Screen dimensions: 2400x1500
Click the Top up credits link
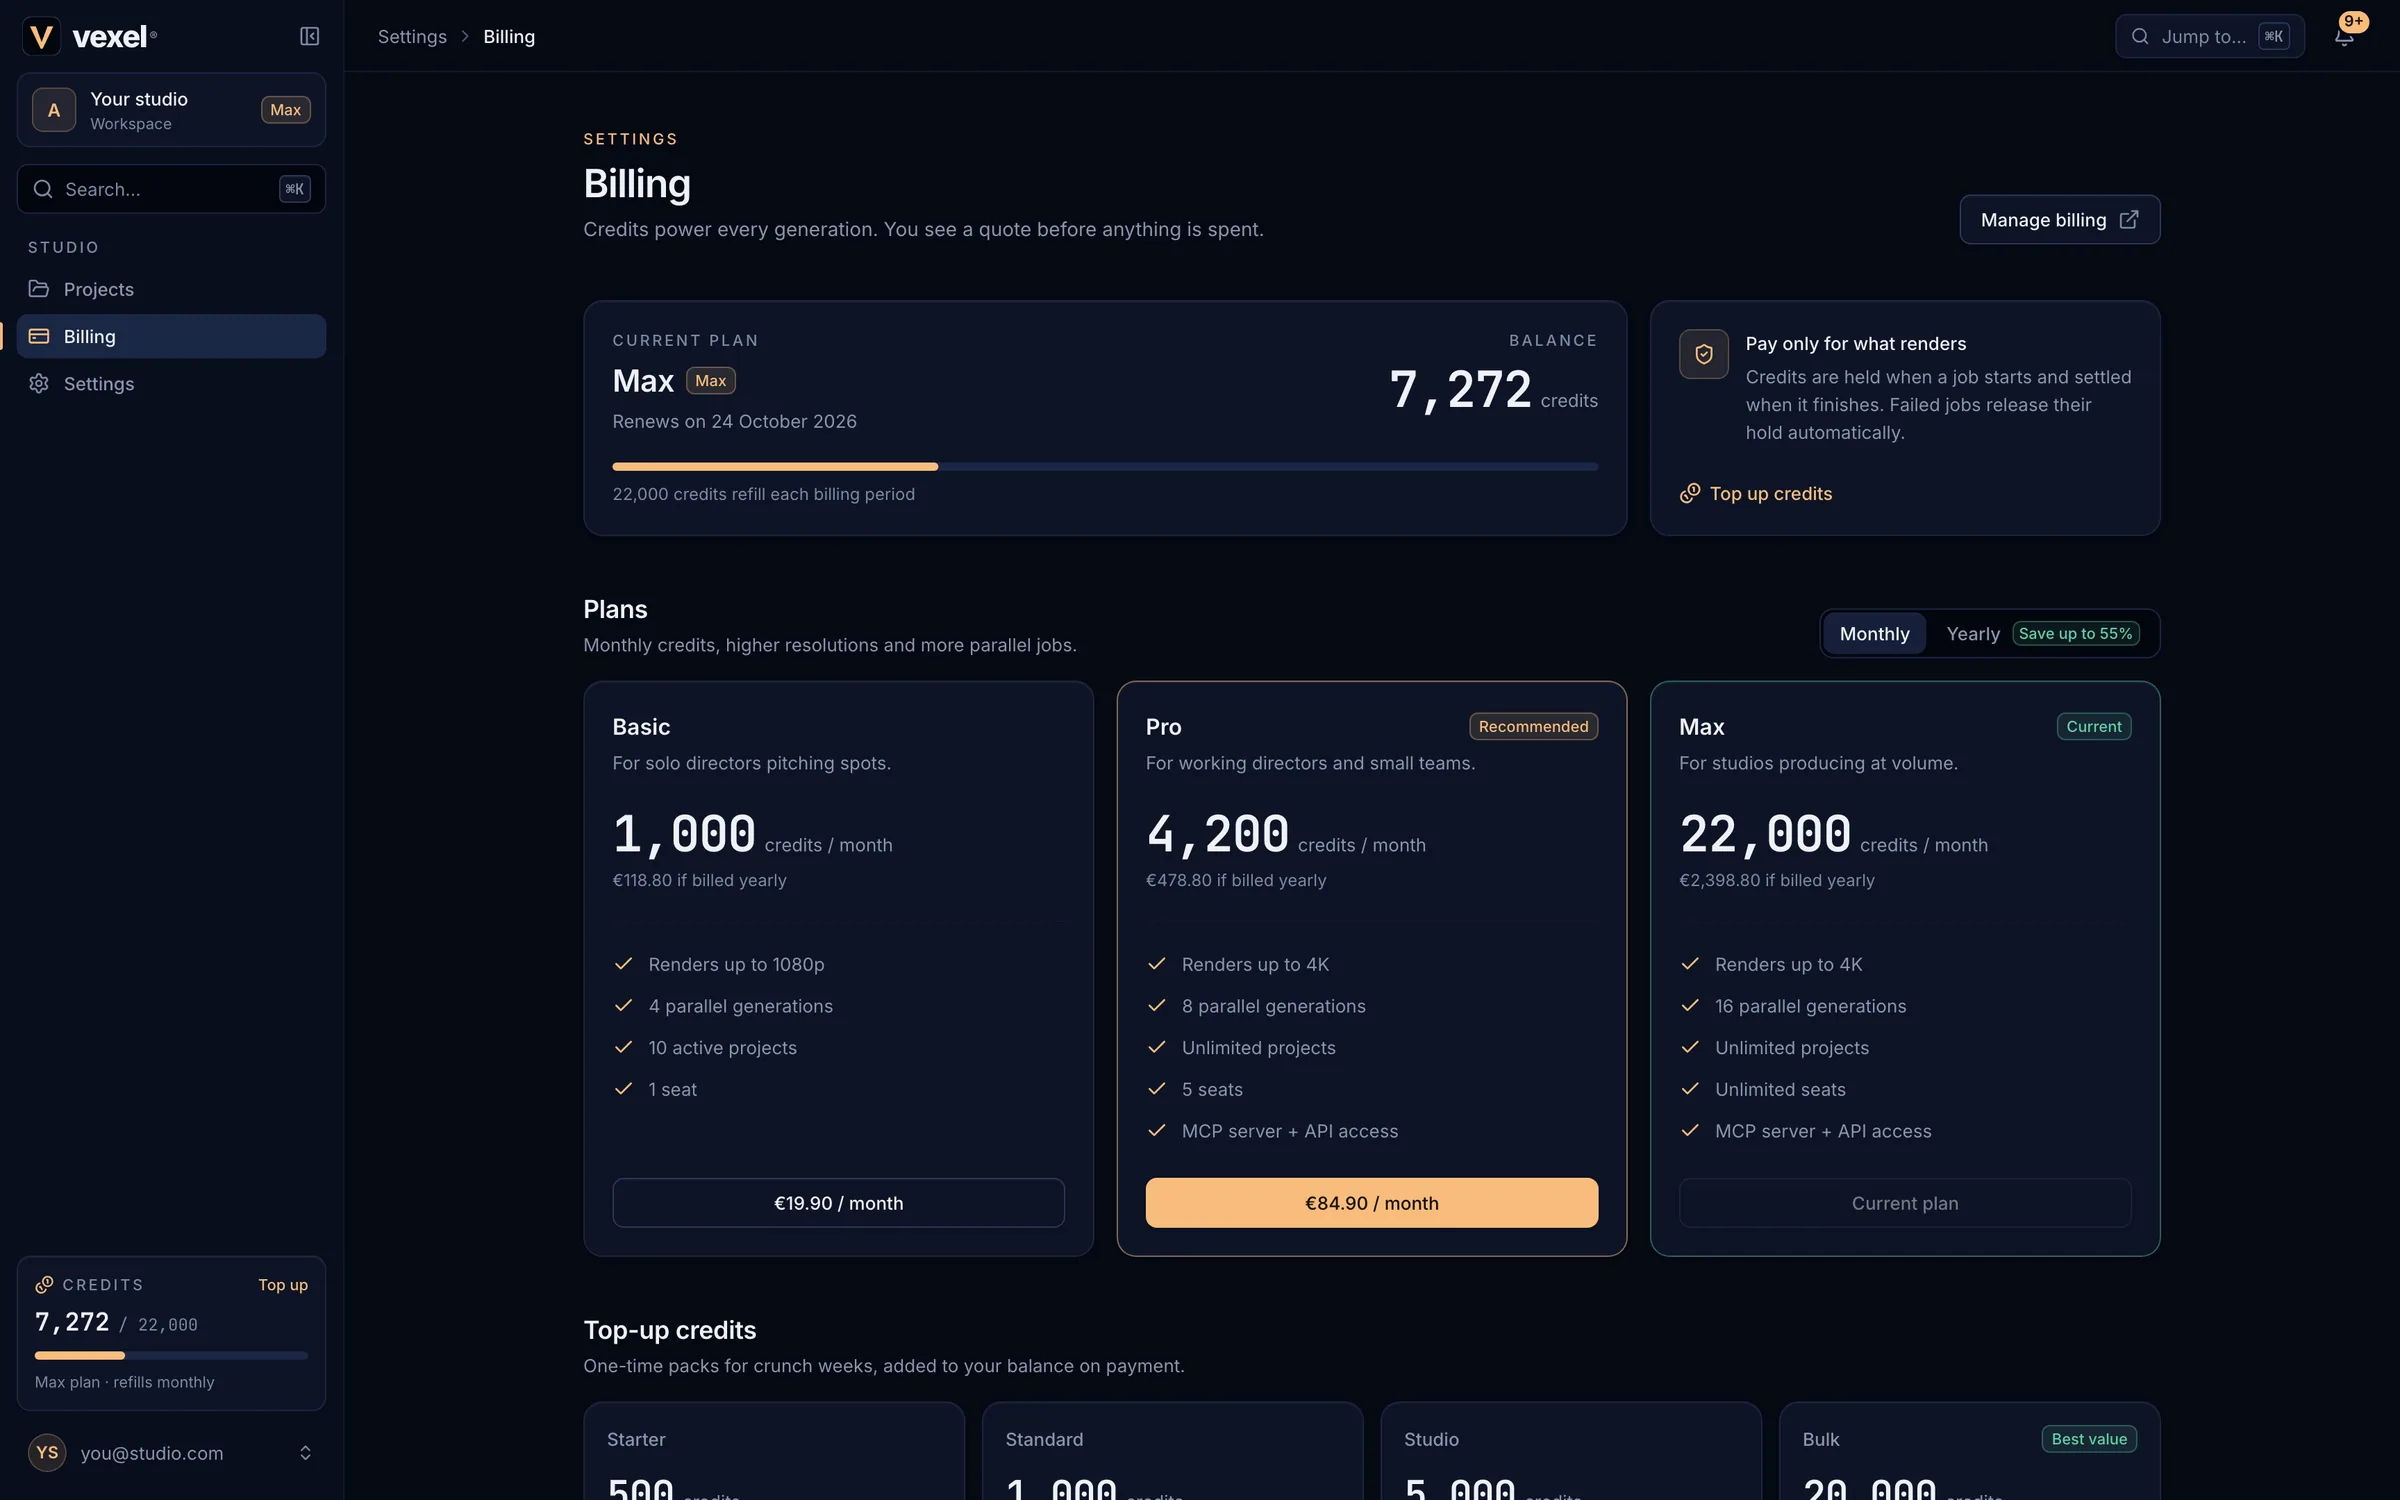pyautogui.click(x=1756, y=493)
